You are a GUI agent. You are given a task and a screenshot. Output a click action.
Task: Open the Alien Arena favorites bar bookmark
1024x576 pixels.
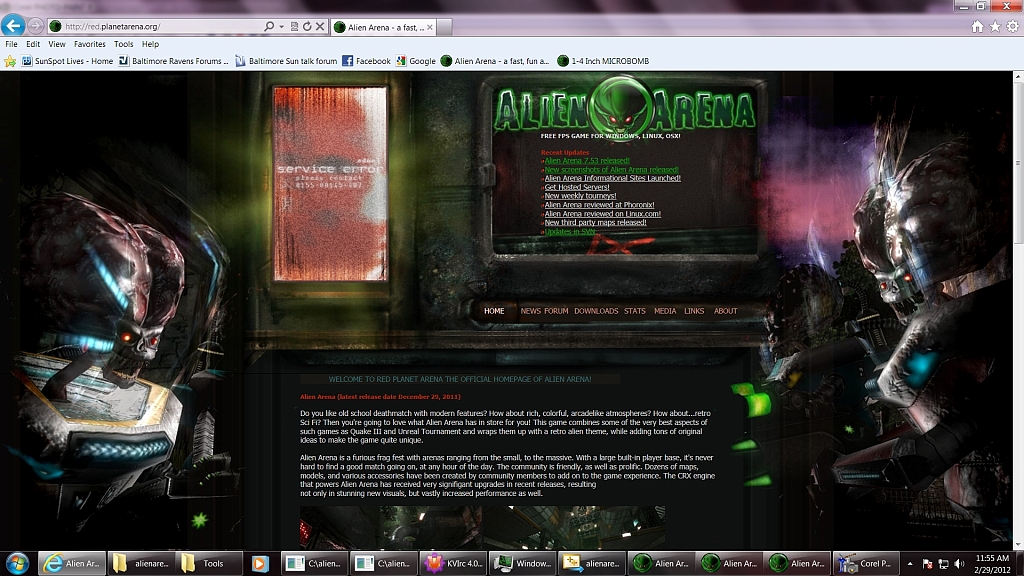[x=495, y=61]
